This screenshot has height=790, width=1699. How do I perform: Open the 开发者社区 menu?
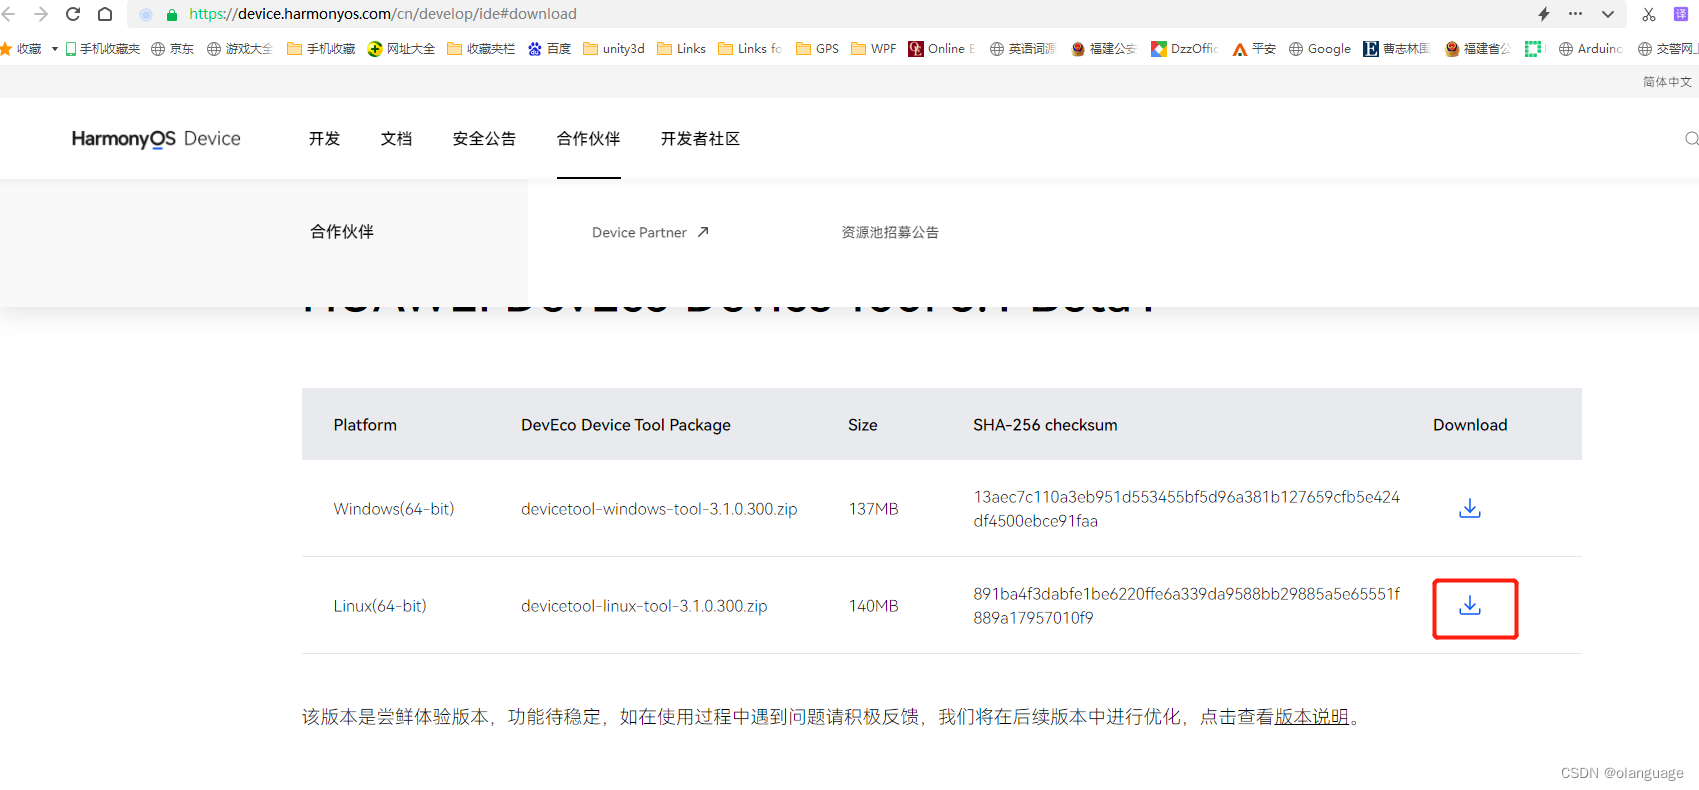click(700, 139)
